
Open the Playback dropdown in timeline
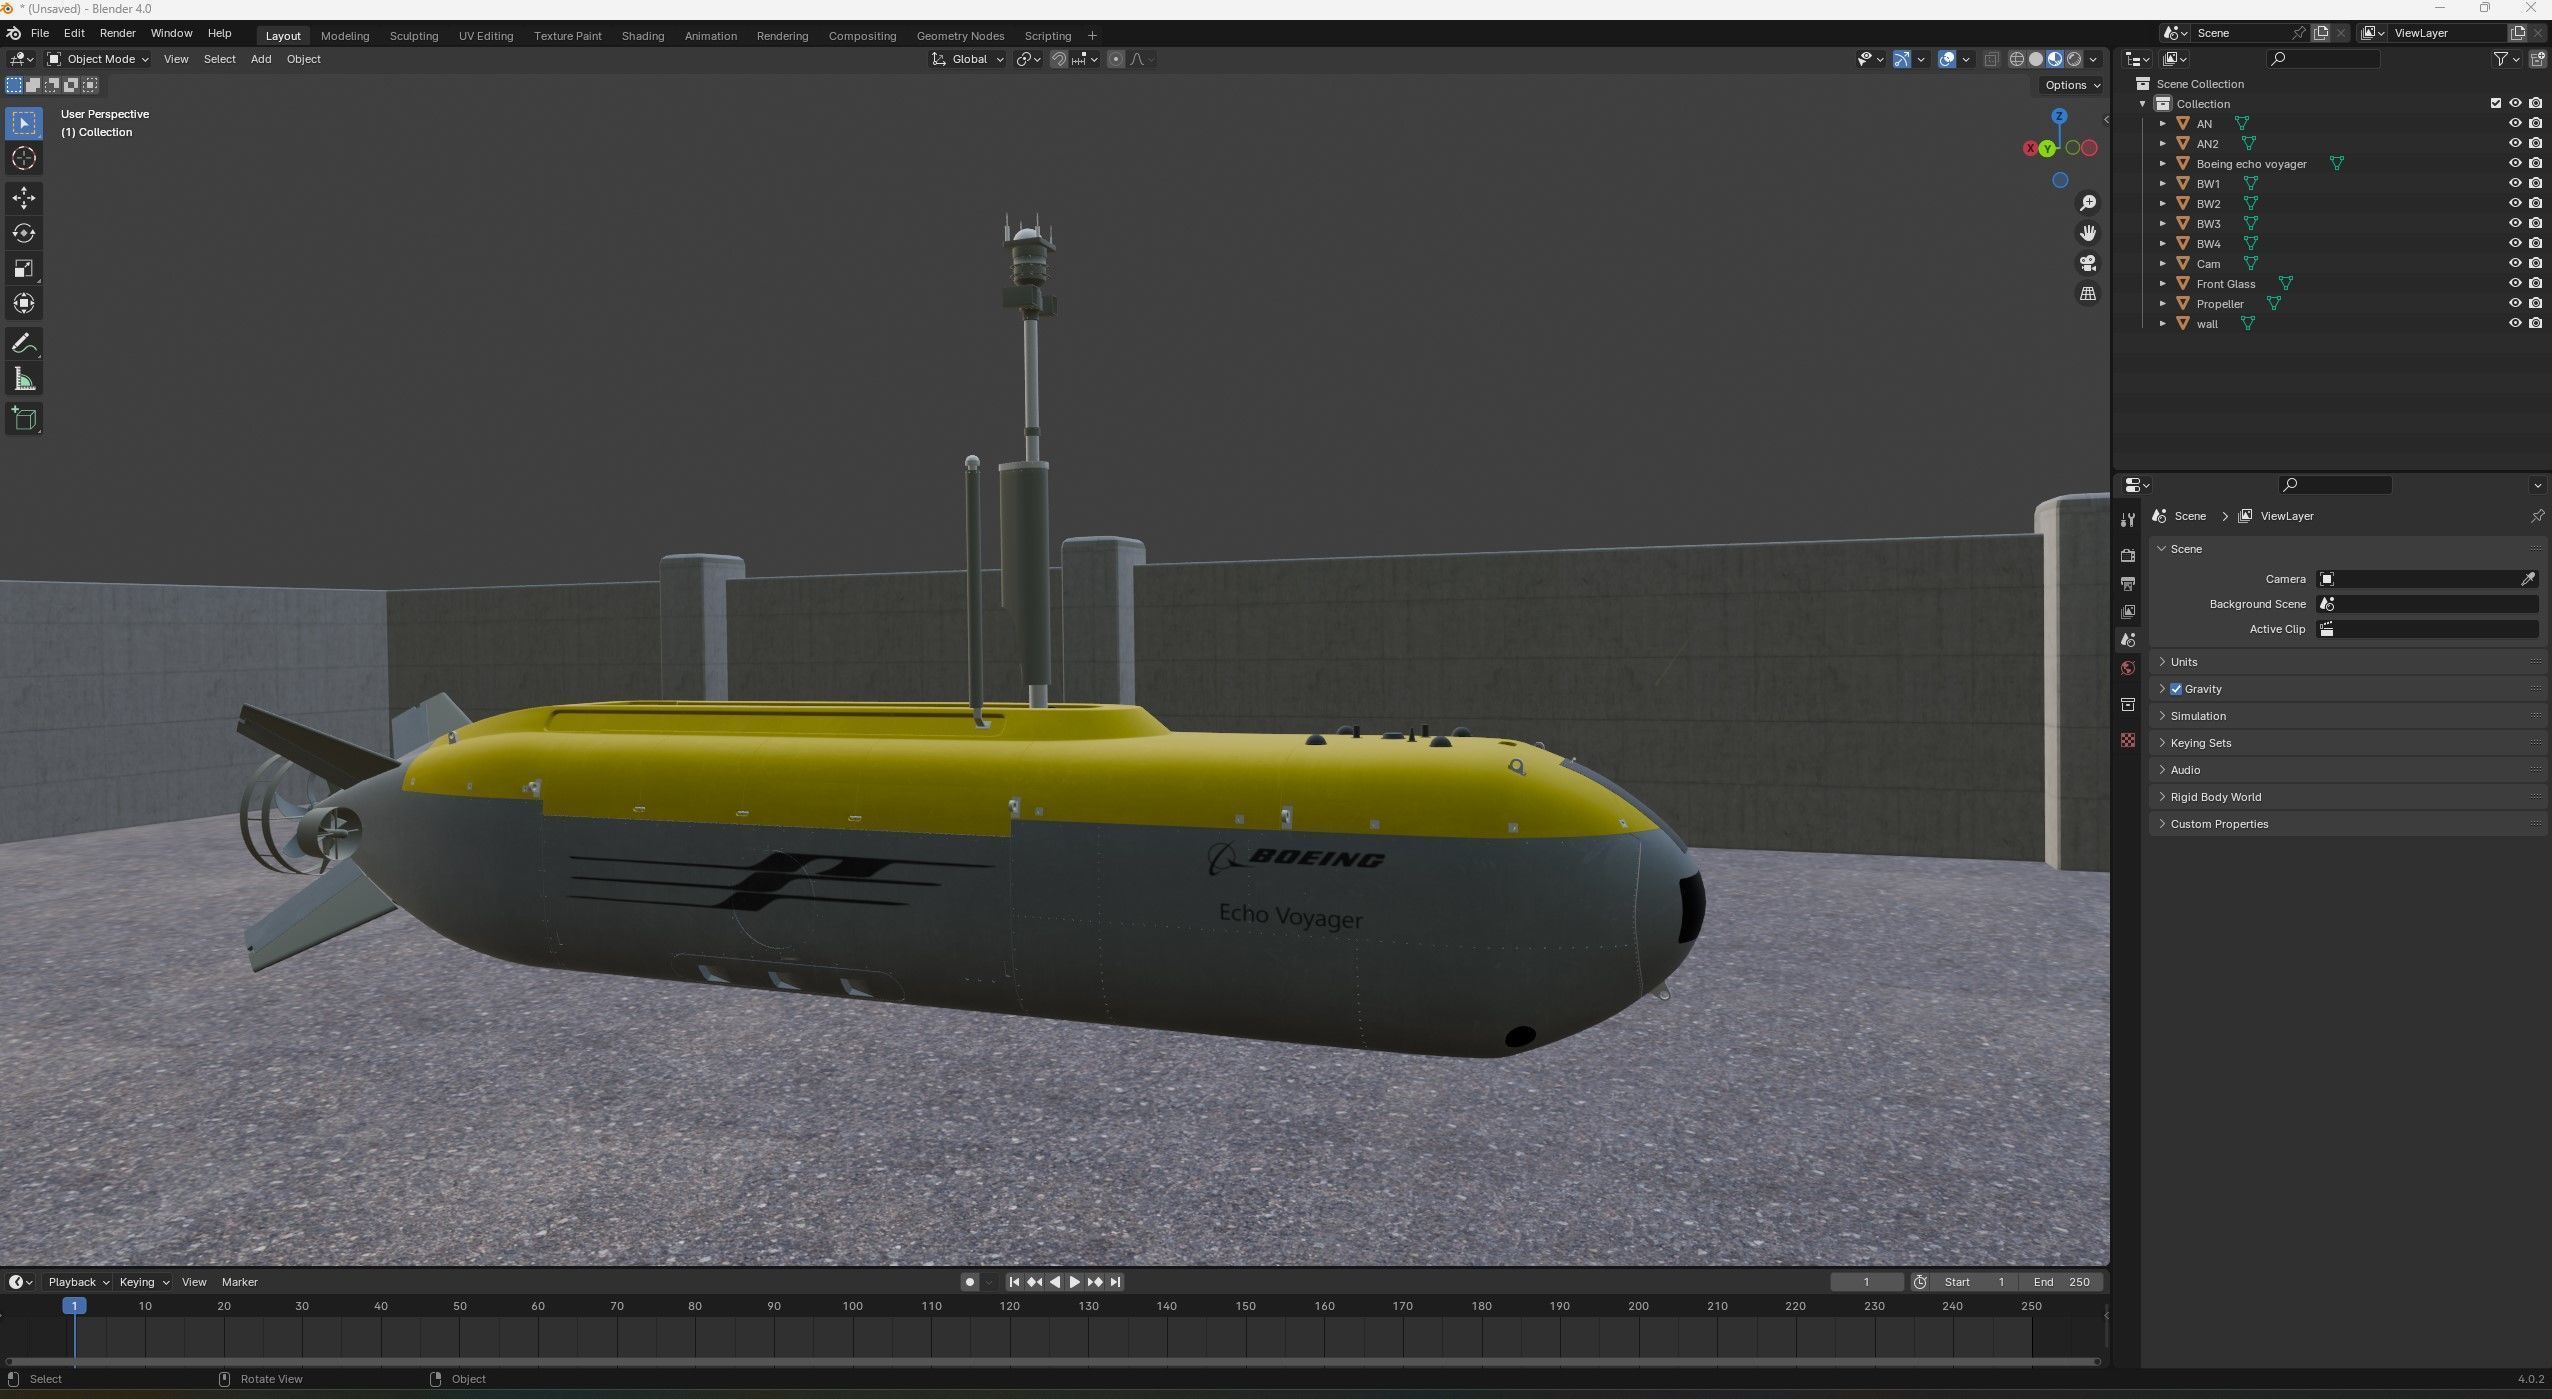coord(78,1282)
